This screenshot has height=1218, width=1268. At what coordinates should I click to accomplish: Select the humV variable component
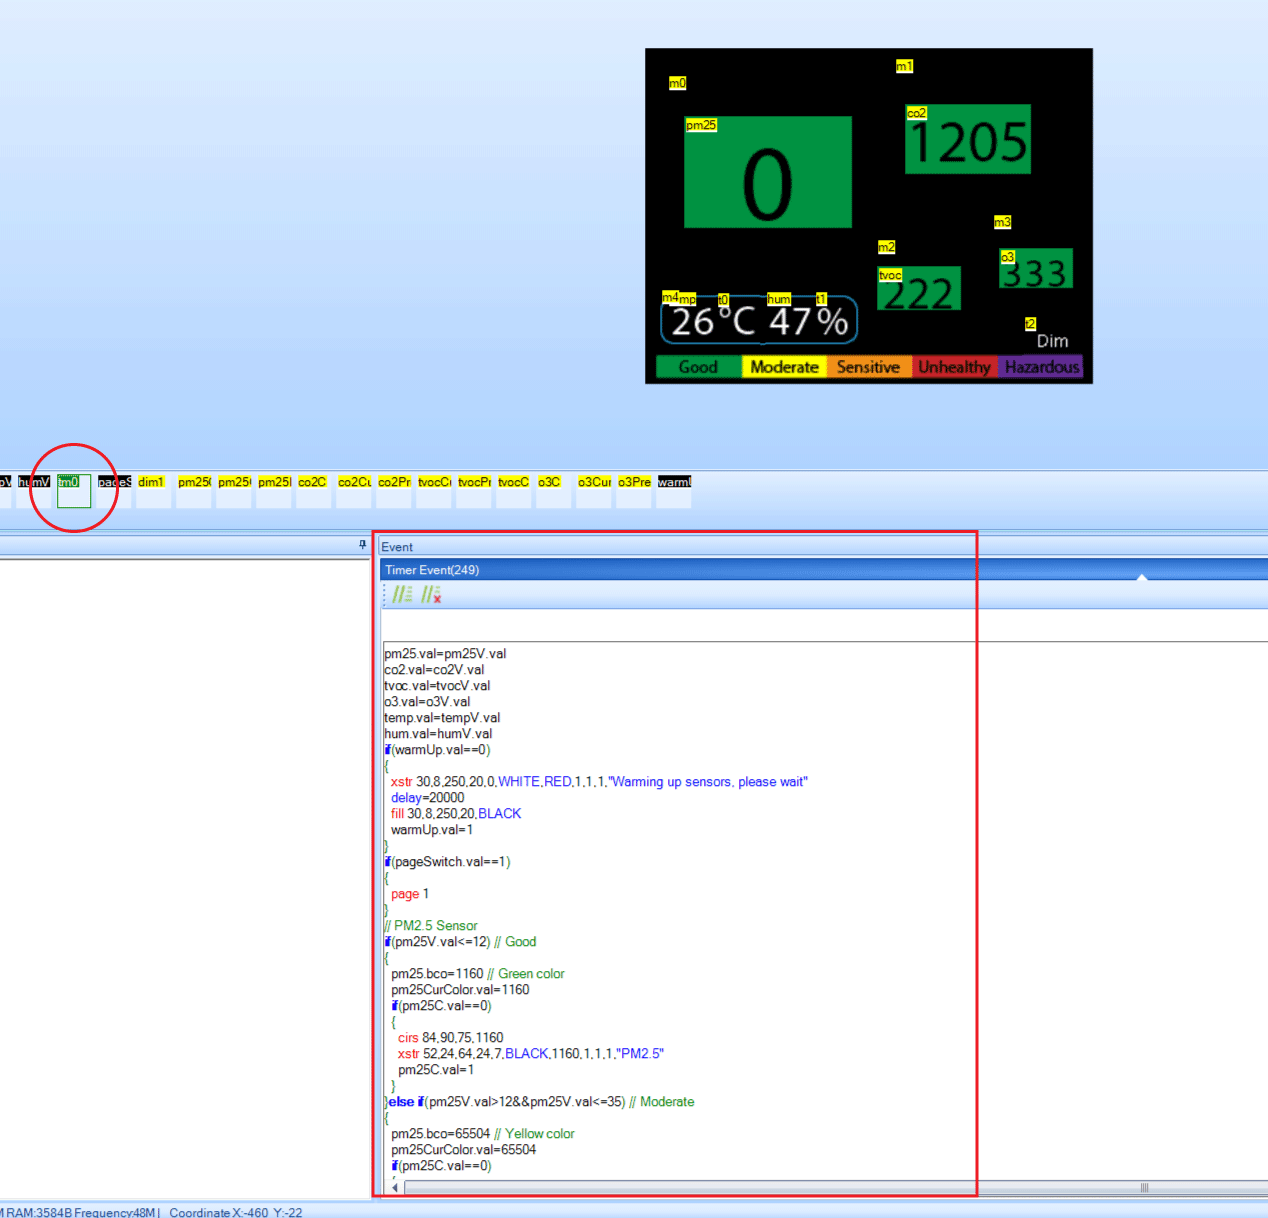pos(35,488)
